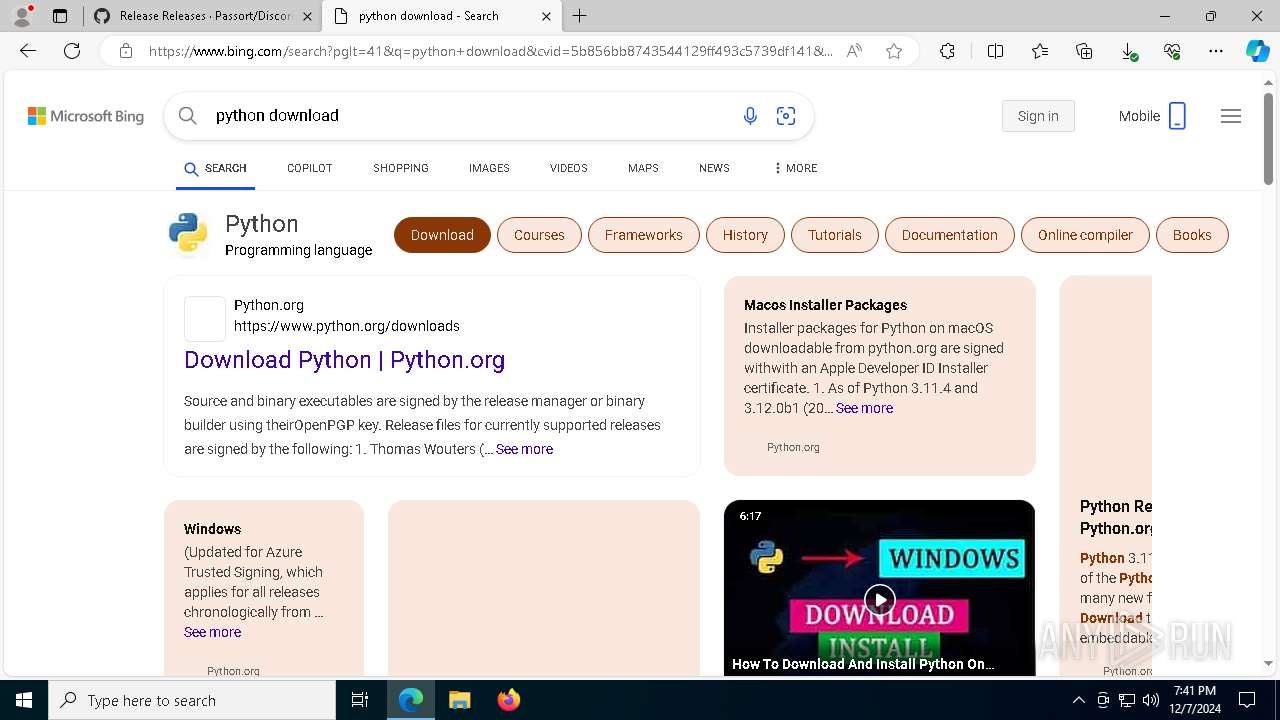Select the Frameworks pill
The width and height of the screenshot is (1280, 720).
643,235
